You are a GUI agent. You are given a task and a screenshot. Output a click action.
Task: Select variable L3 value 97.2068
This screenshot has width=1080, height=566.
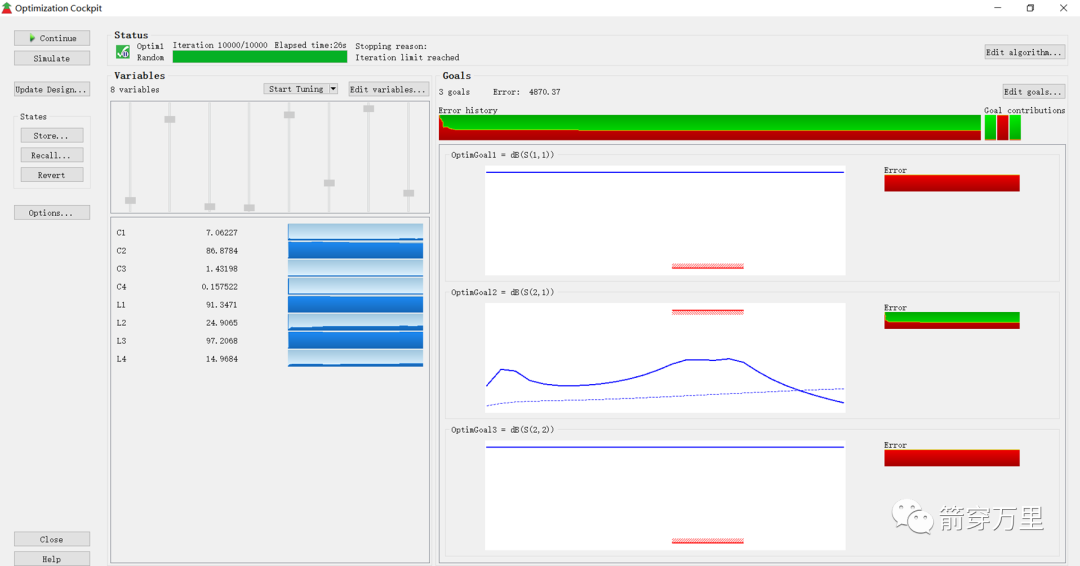coord(221,341)
